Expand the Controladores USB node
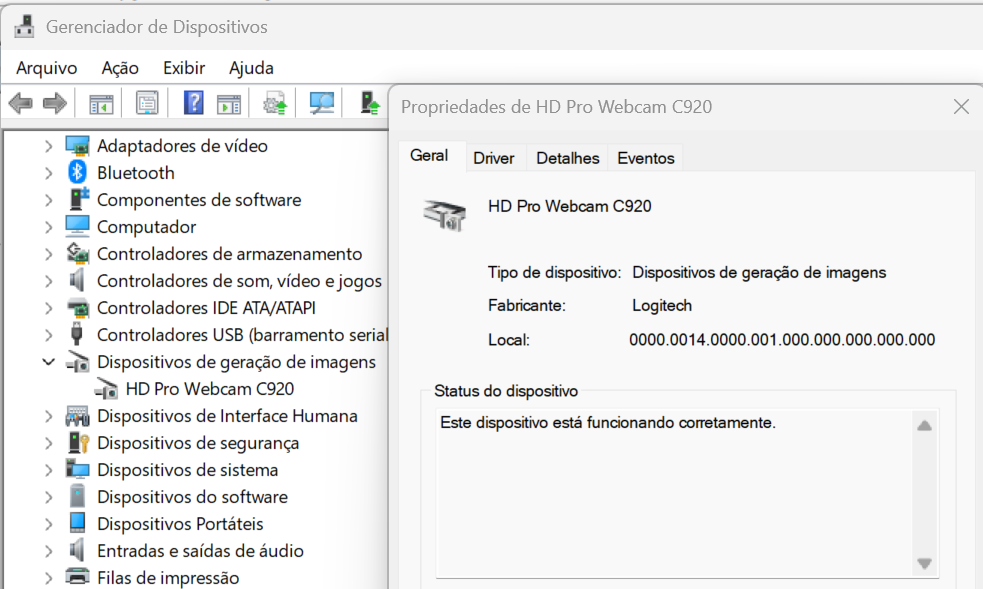The height and width of the screenshot is (589, 983). pos(48,335)
